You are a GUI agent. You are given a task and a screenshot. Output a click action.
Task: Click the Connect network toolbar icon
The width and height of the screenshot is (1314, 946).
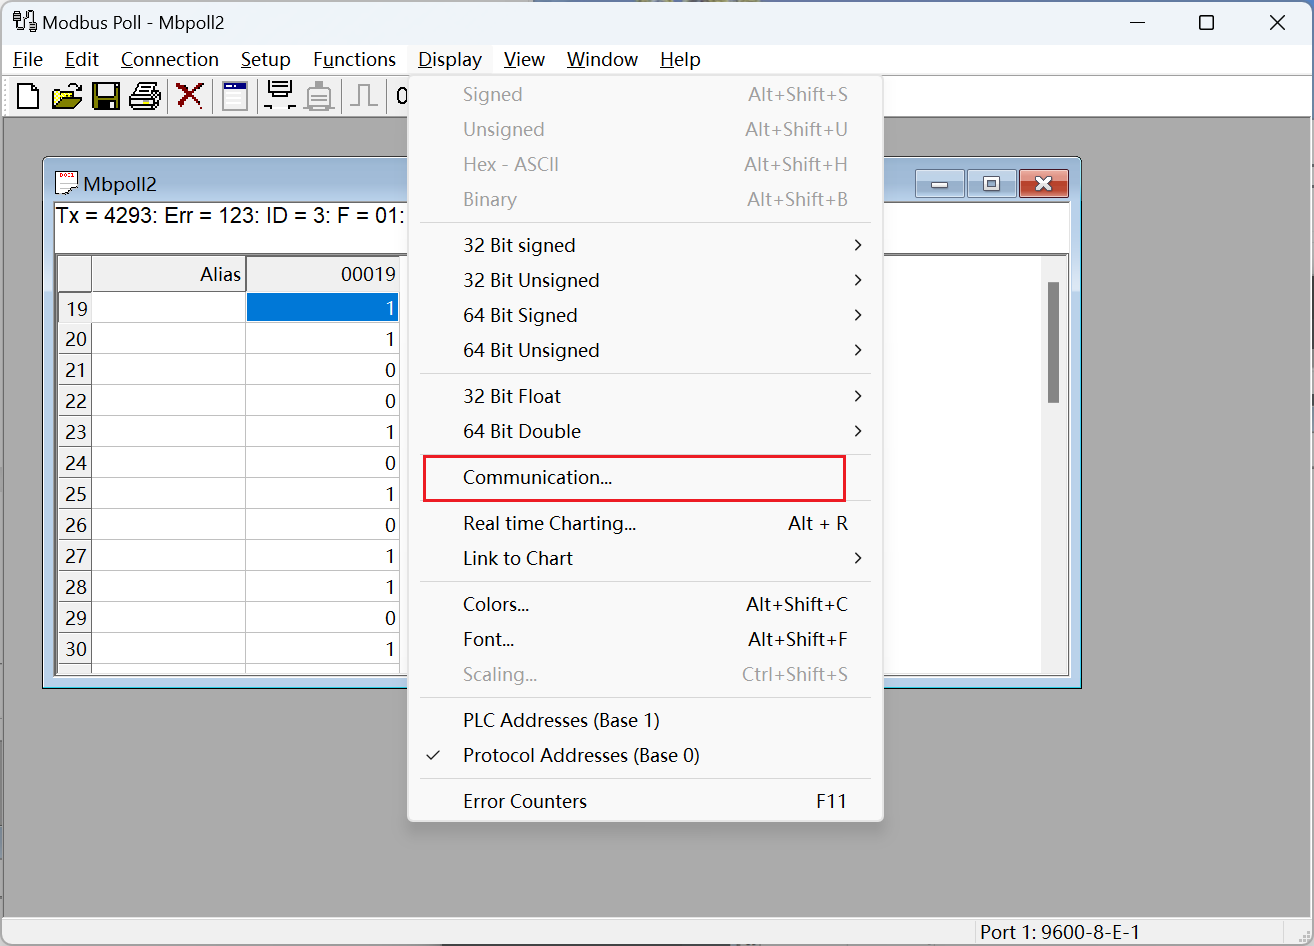[280, 96]
